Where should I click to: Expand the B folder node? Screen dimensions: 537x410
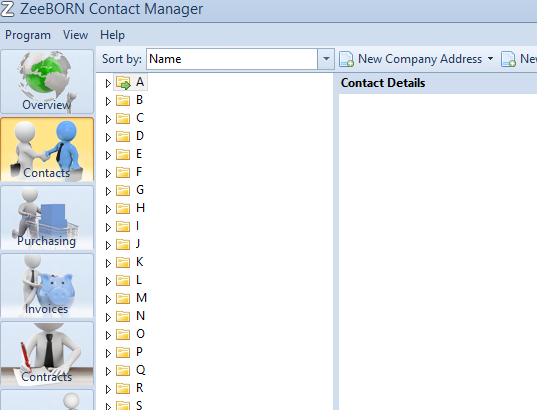[108, 101]
